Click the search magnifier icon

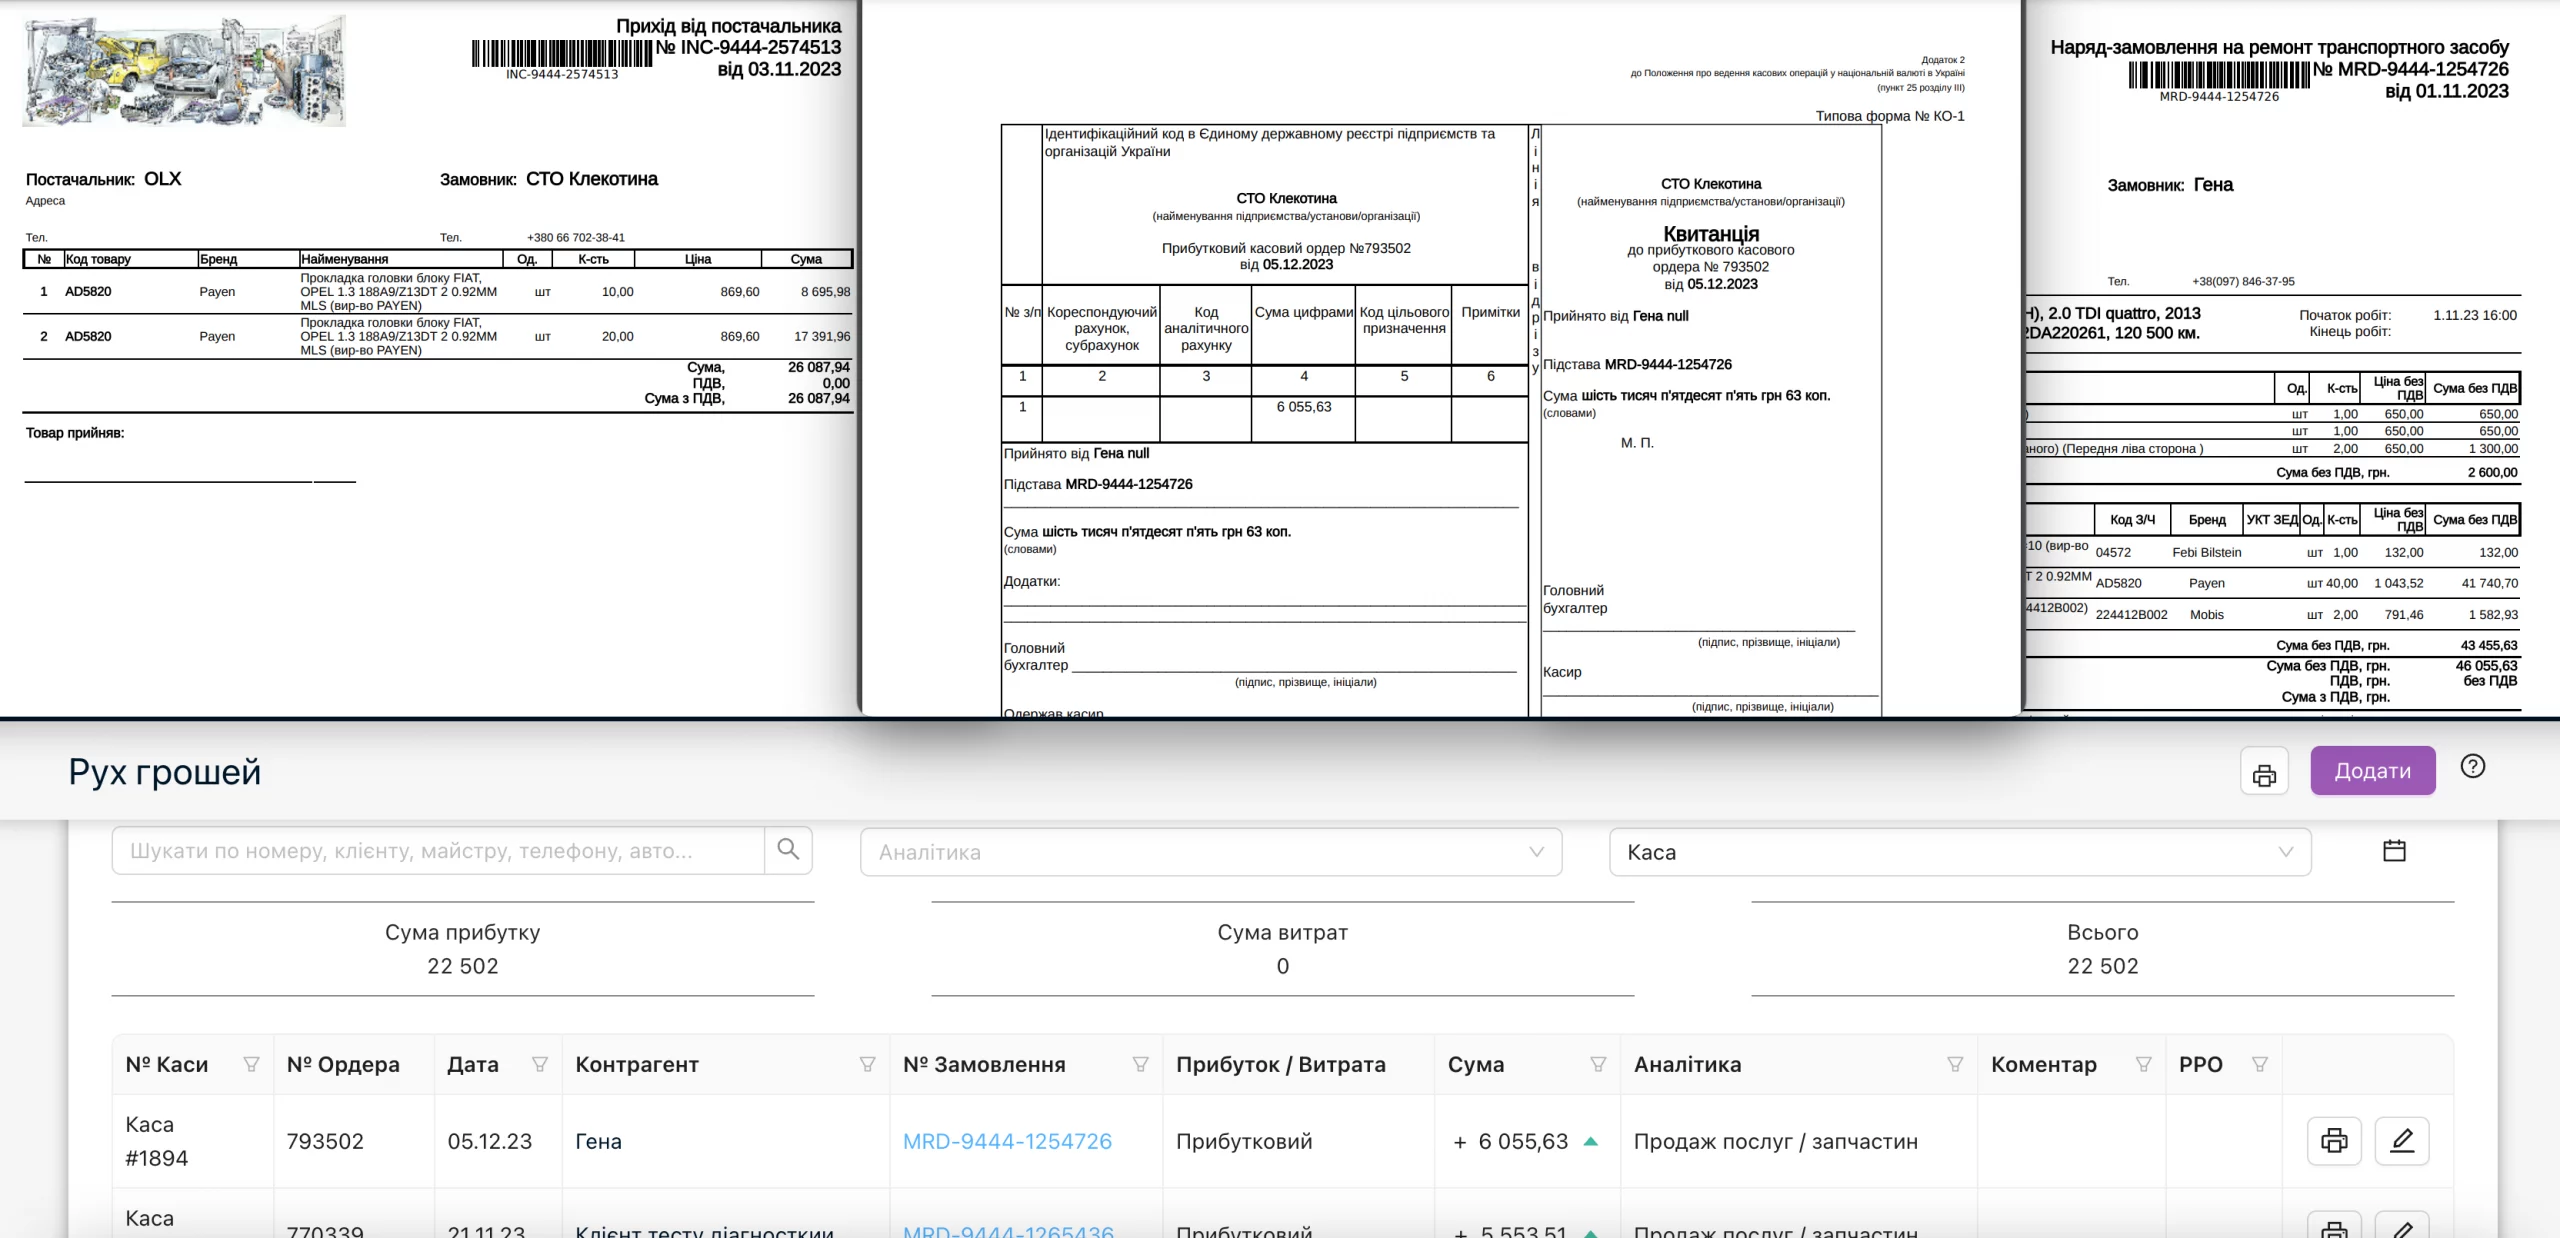coord(788,850)
